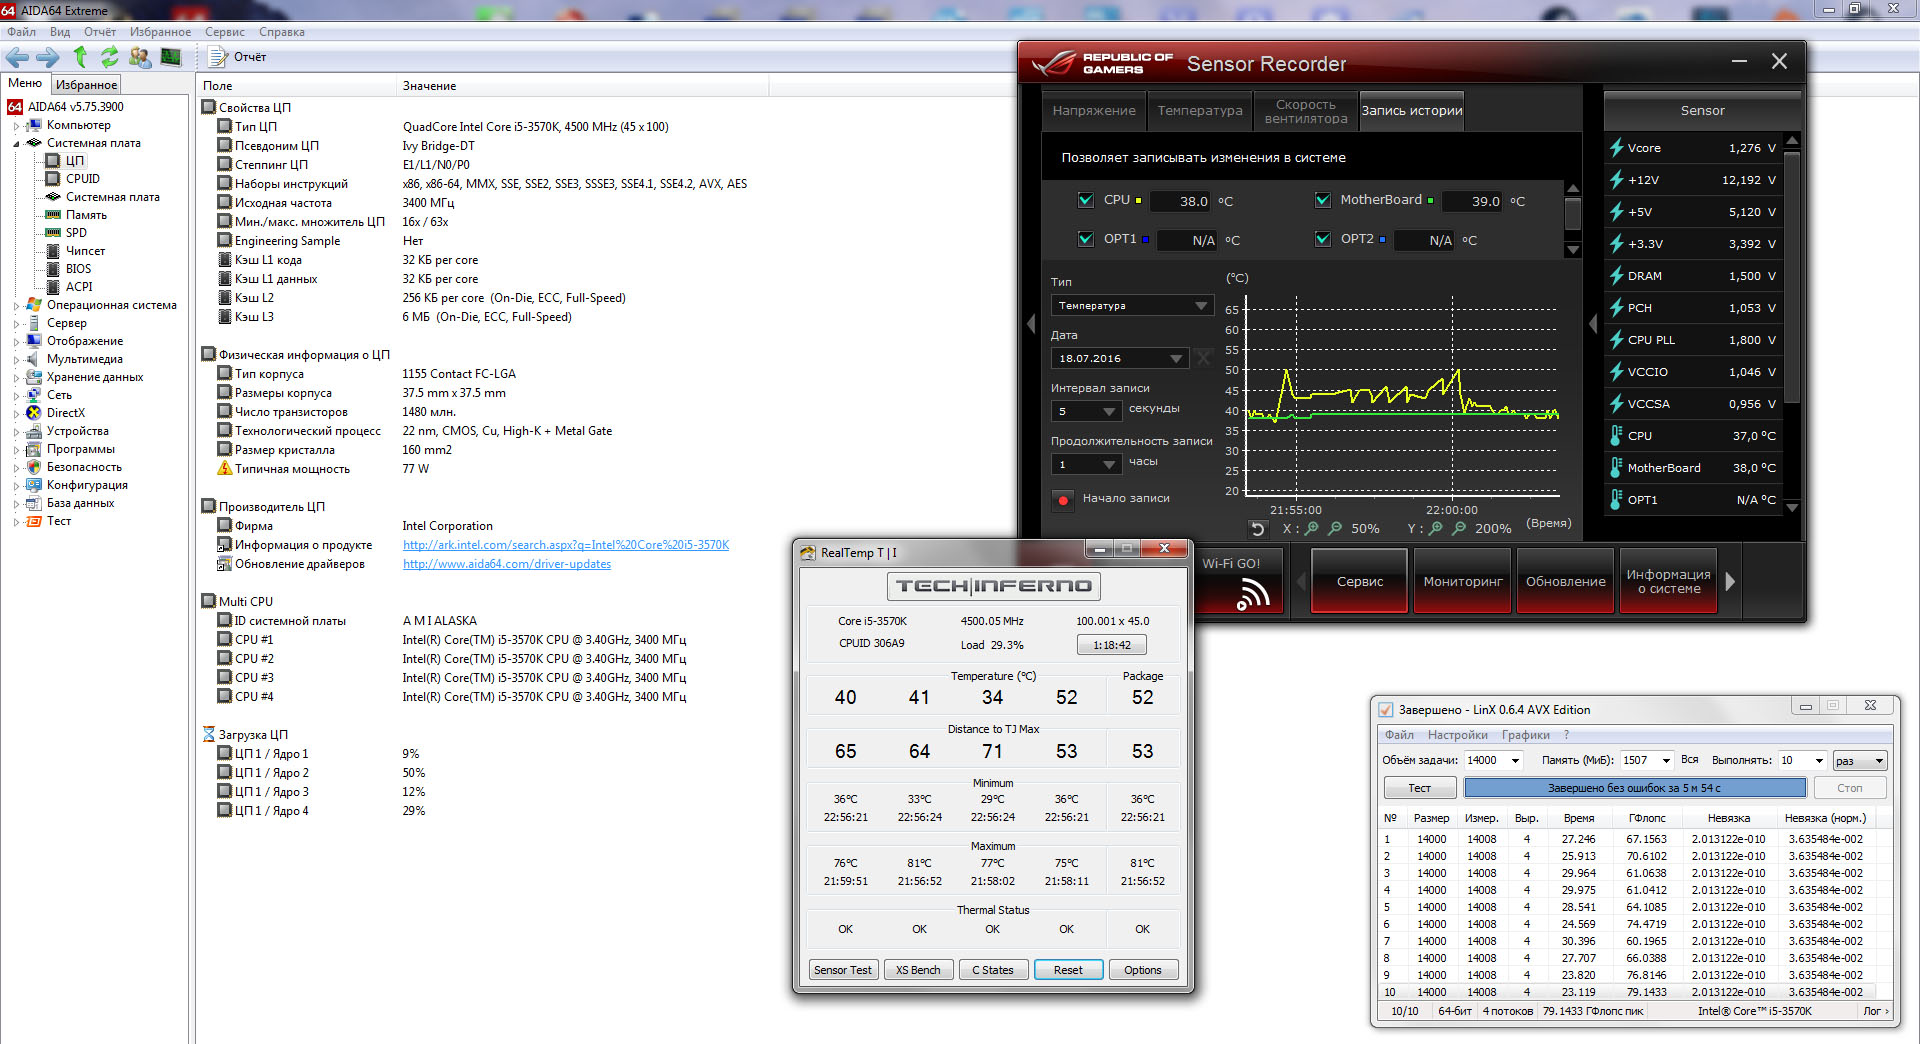
Task: Click the Тест button in LinX
Action: 1419,788
